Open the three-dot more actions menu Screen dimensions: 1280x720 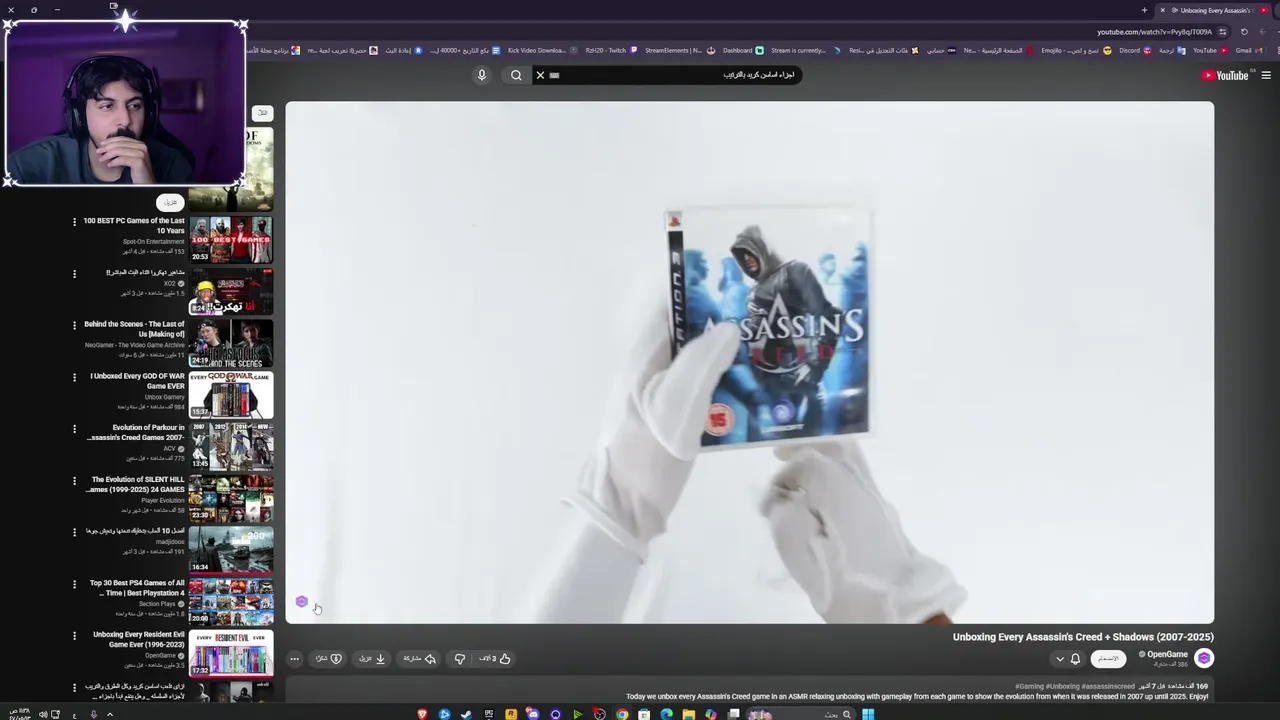[x=294, y=659]
